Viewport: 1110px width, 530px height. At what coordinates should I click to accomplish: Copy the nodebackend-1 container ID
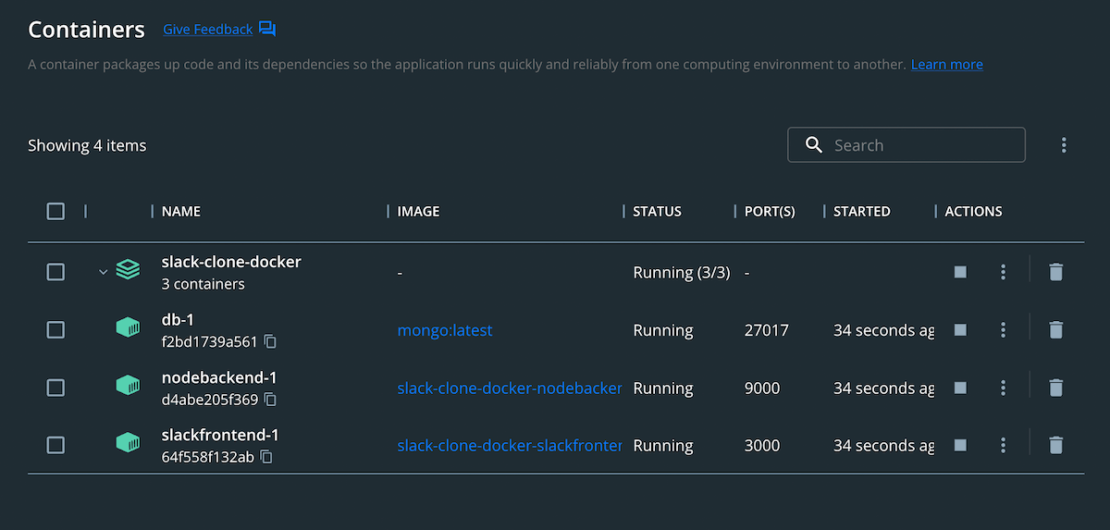[x=270, y=400]
